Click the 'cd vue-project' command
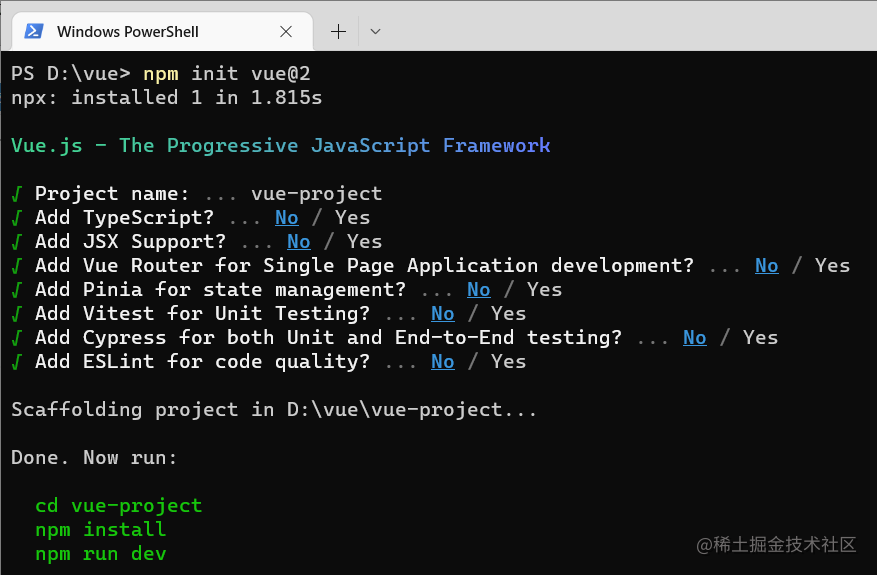877x575 pixels. coord(119,506)
